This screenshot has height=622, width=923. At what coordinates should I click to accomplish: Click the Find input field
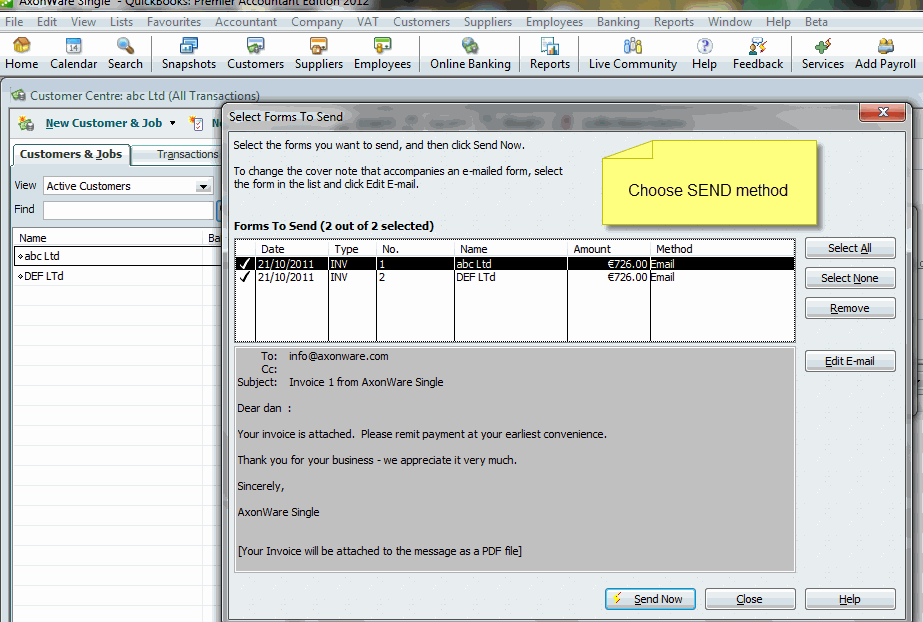coord(128,209)
